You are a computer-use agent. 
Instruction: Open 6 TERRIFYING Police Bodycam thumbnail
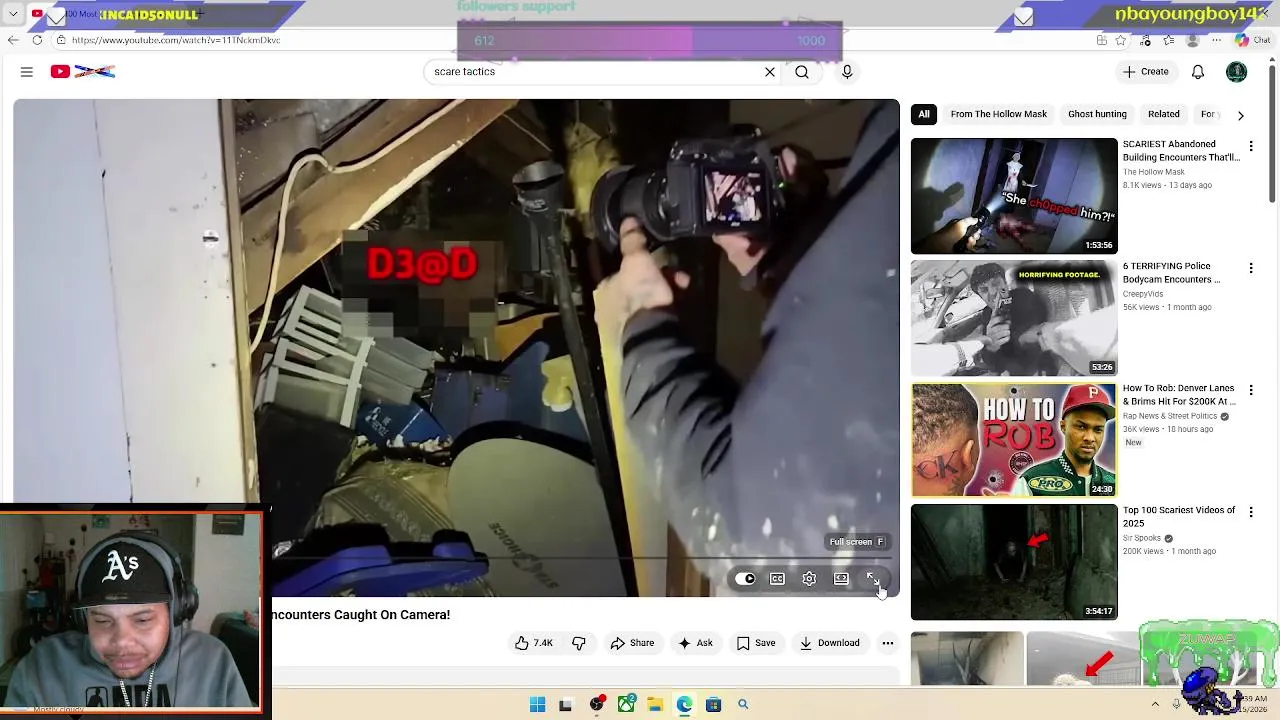tap(1014, 318)
